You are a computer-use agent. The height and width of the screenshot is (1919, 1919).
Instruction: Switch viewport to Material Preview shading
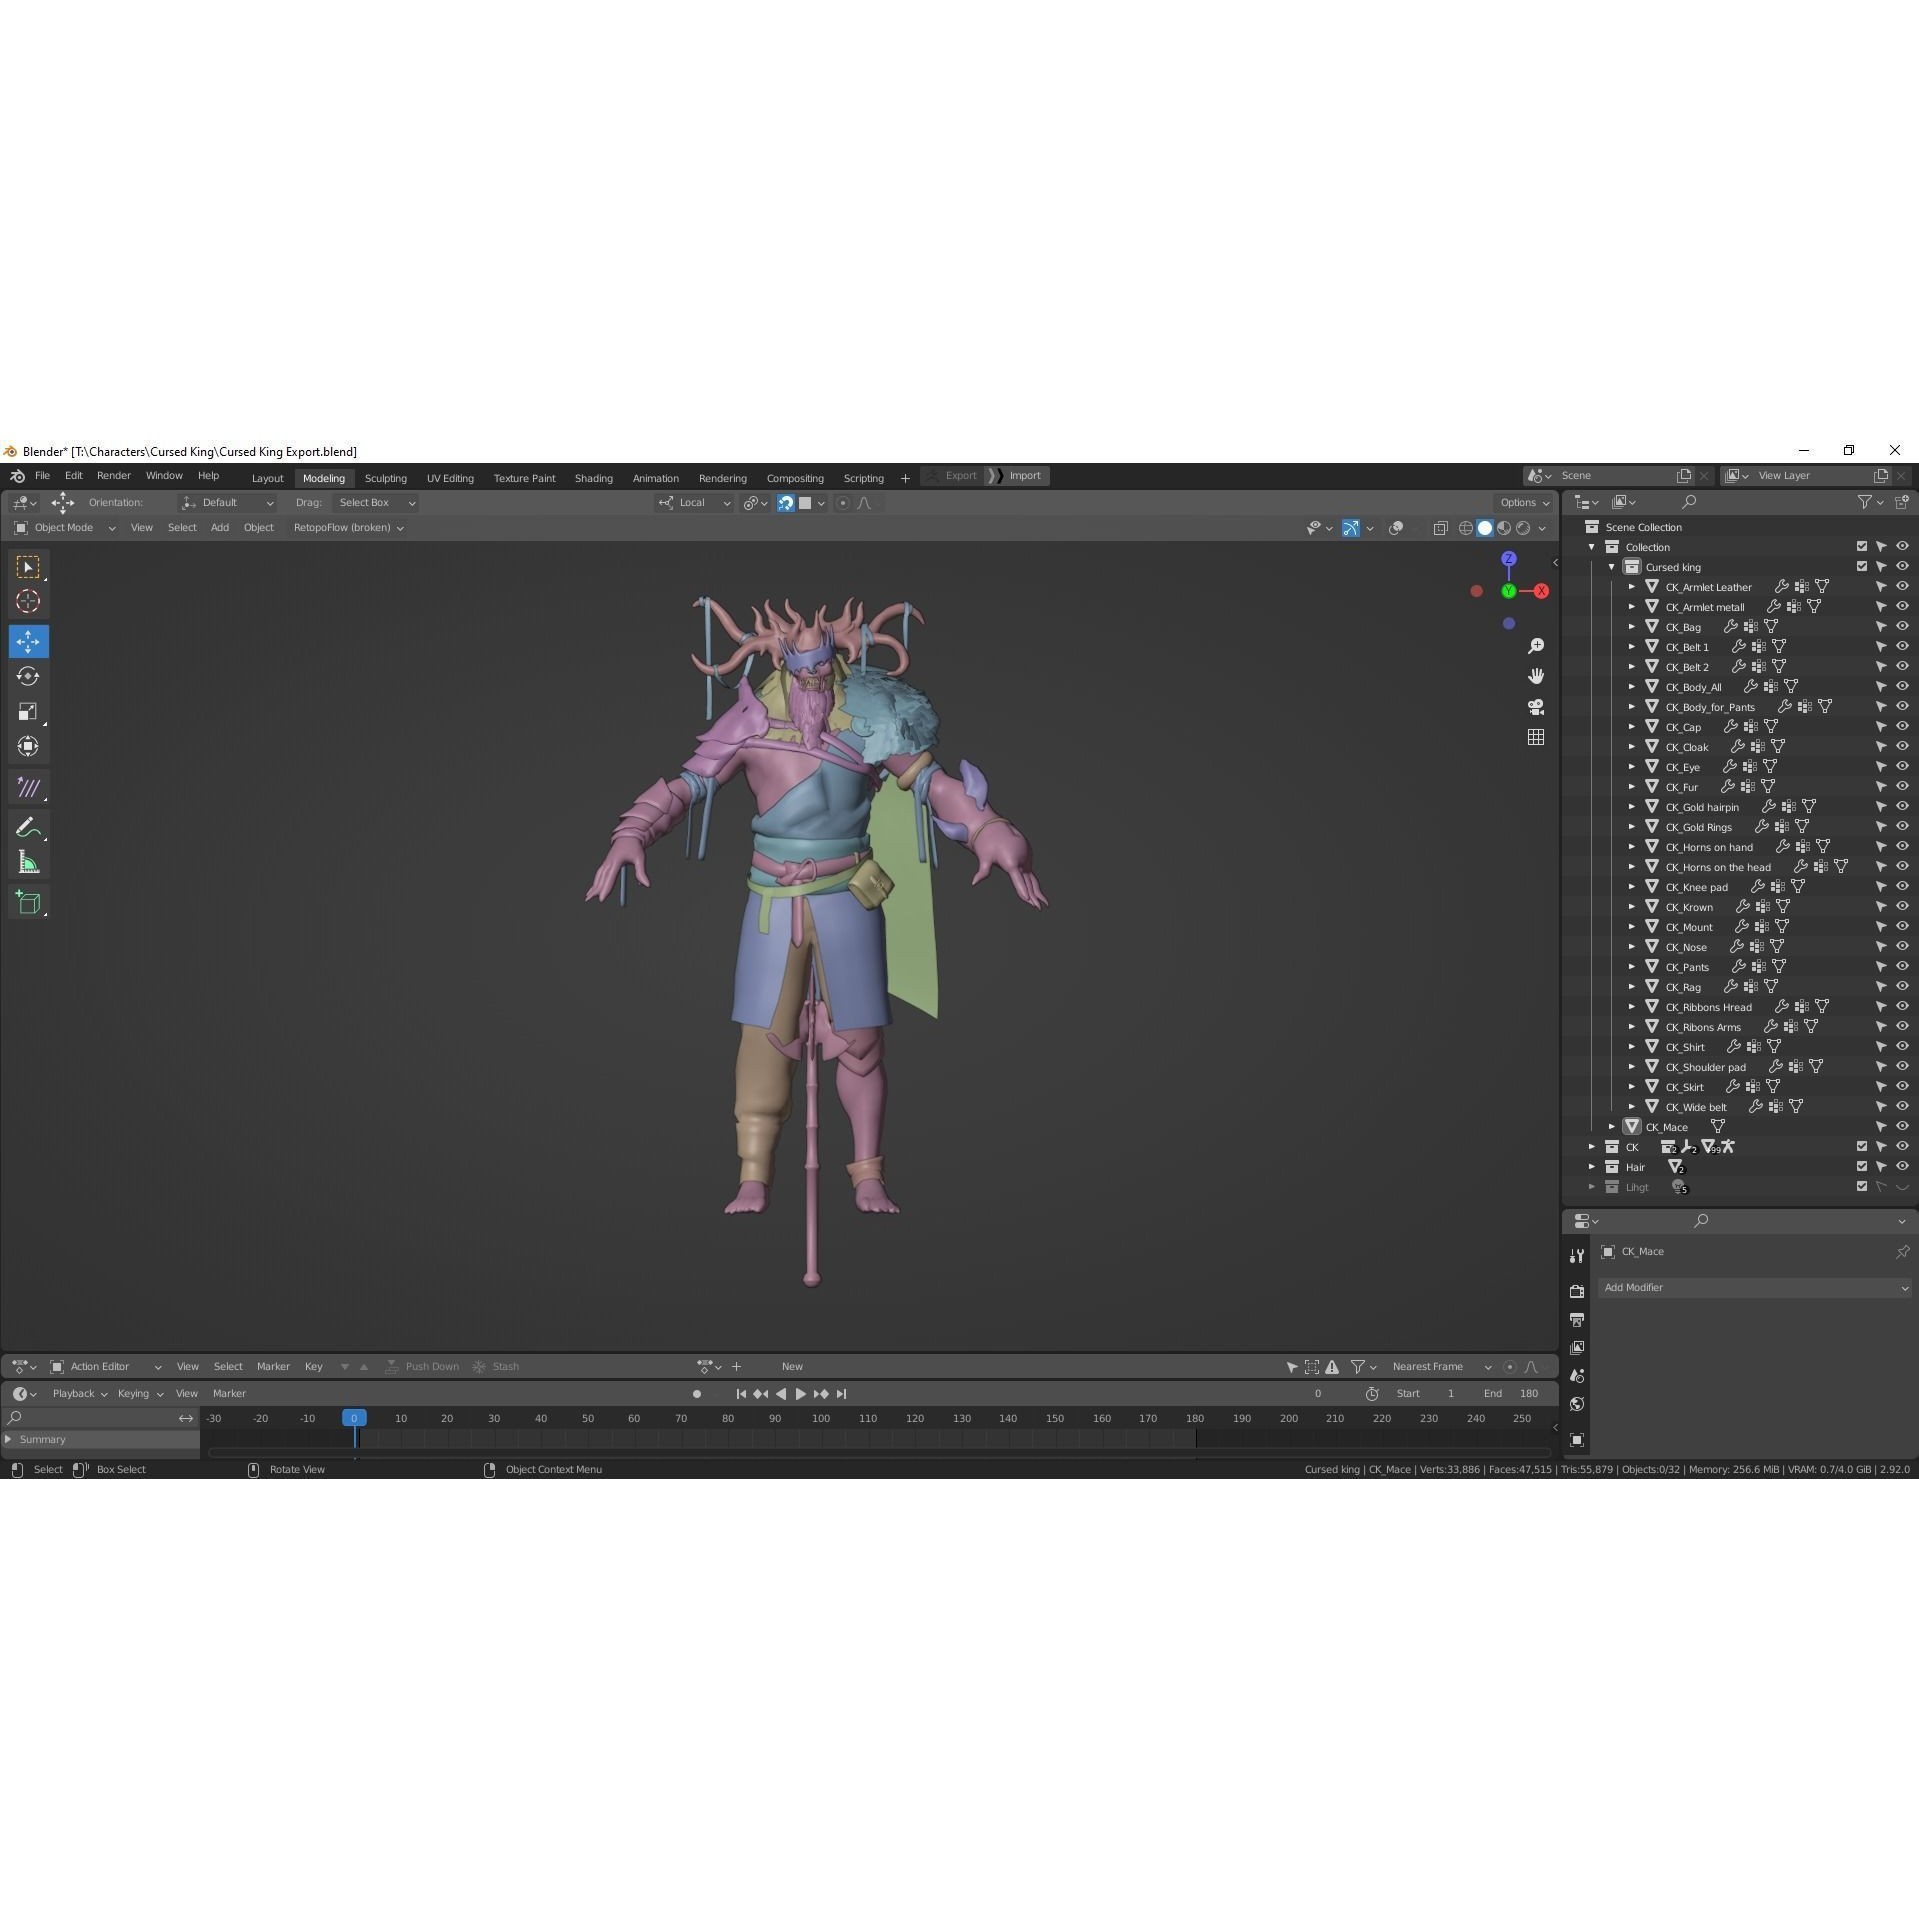click(1504, 530)
